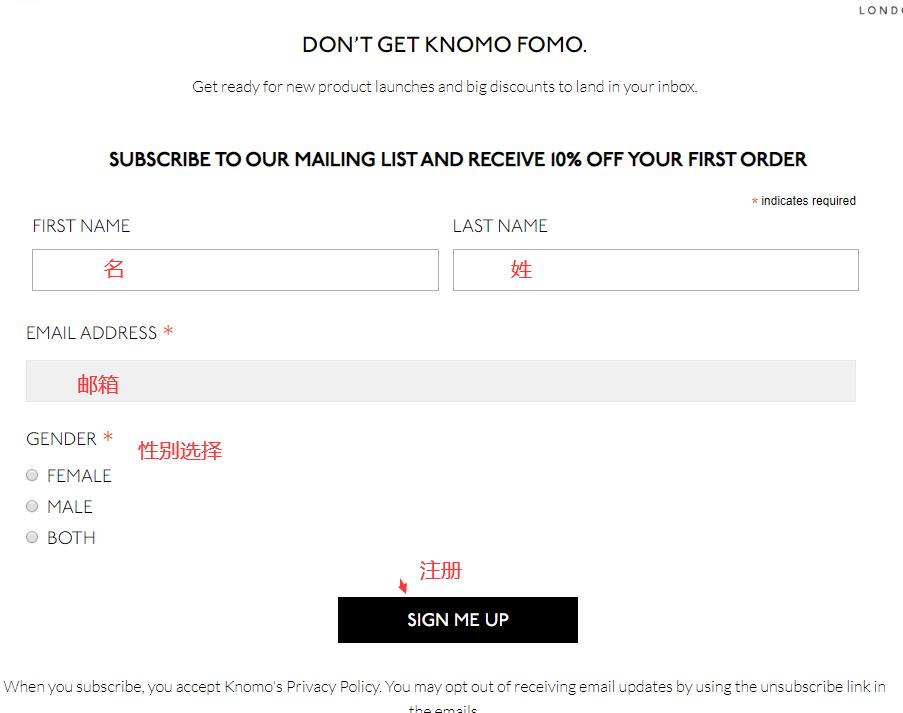Viewport: 903px width, 713px height.
Task: Click the mailing list 10% off heading
Action: 457,159
